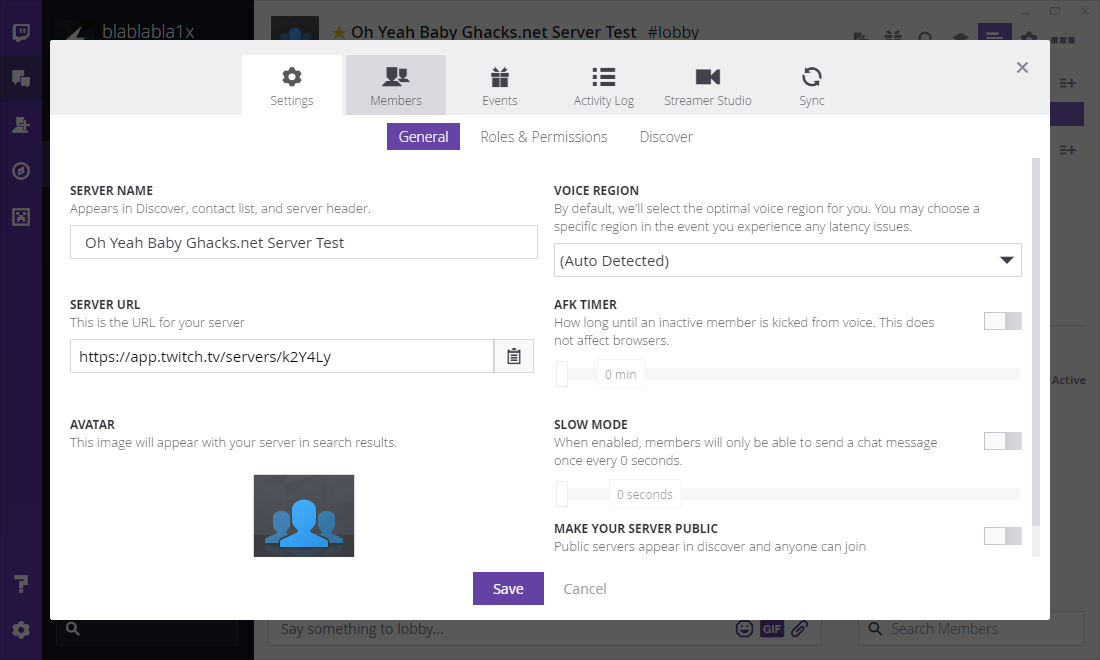Switch to Roles & Permissions sub-tab
The image size is (1100, 660).
click(544, 137)
